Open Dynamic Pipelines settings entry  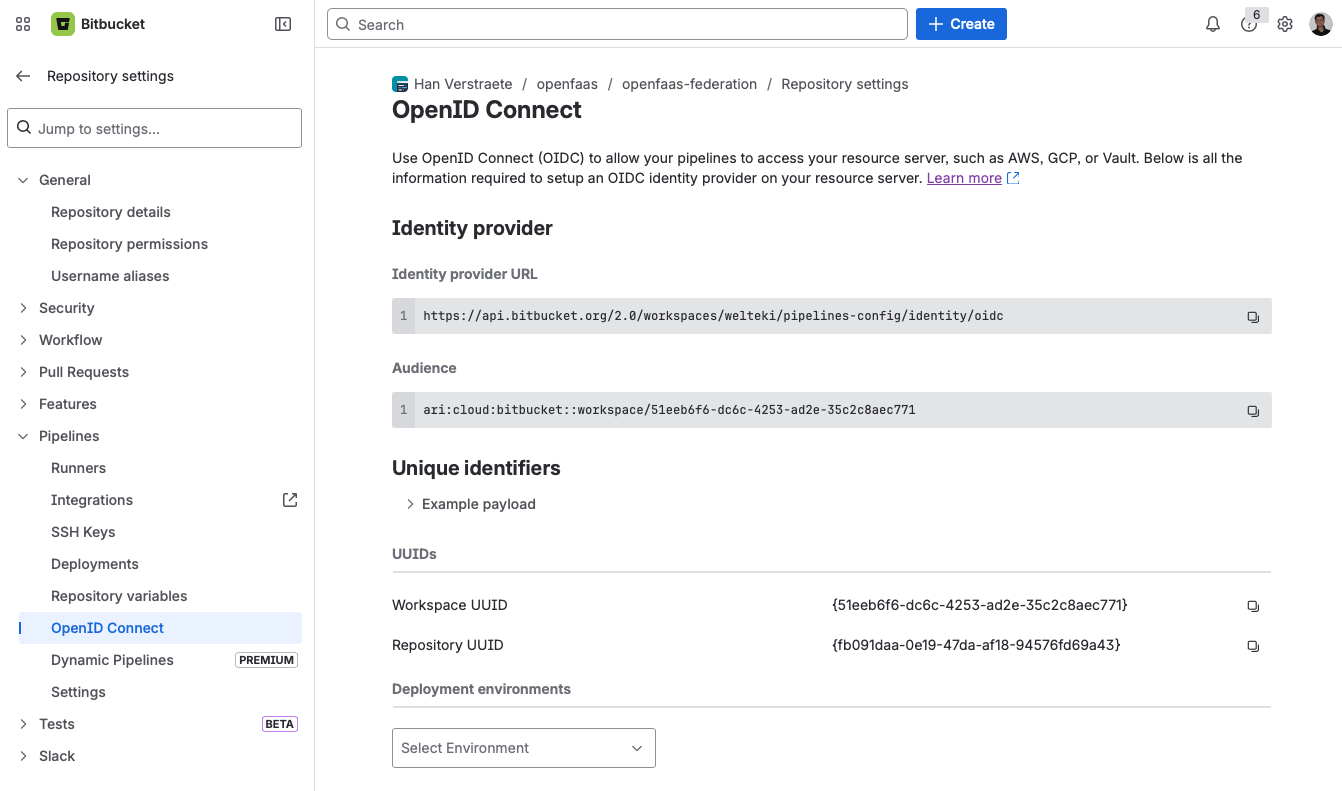click(112, 659)
